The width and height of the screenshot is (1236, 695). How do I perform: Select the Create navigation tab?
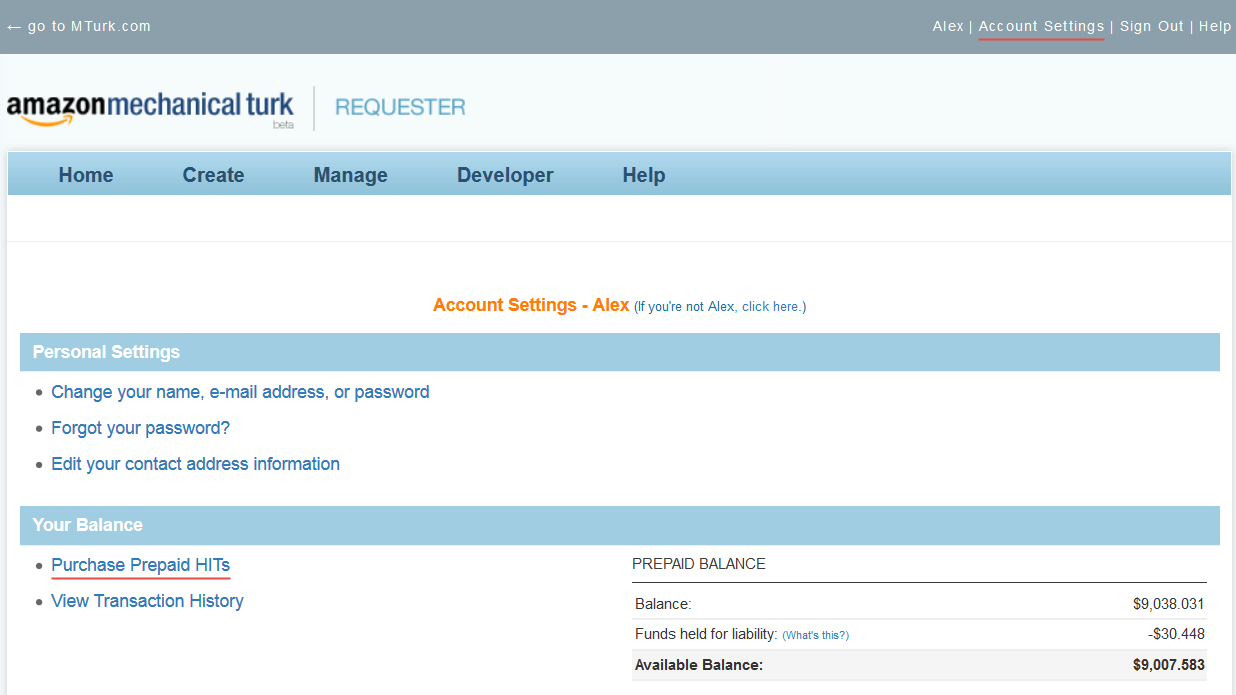213,175
